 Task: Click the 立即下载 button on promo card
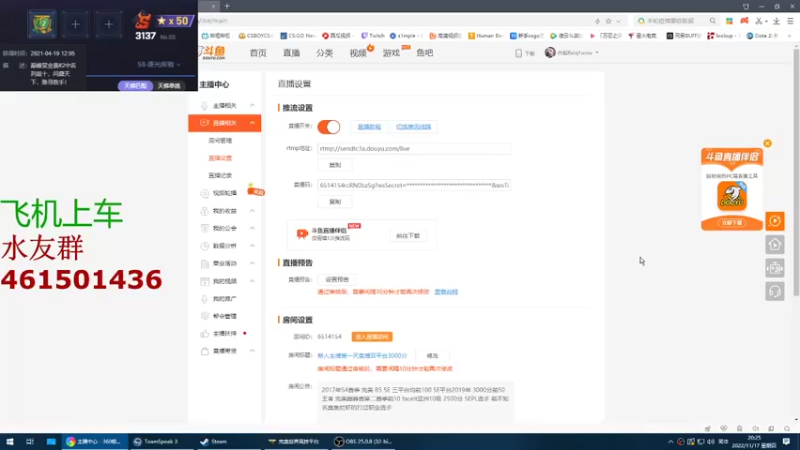point(732,223)
